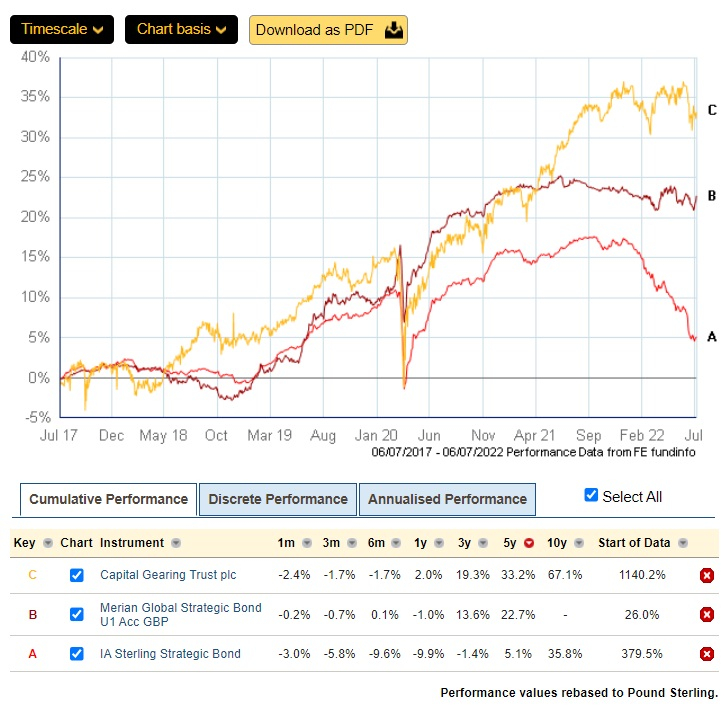This screenshot has height=711, width=728.
Task: Open the Annualised Performance tab
Action: [x=447, y=499]
